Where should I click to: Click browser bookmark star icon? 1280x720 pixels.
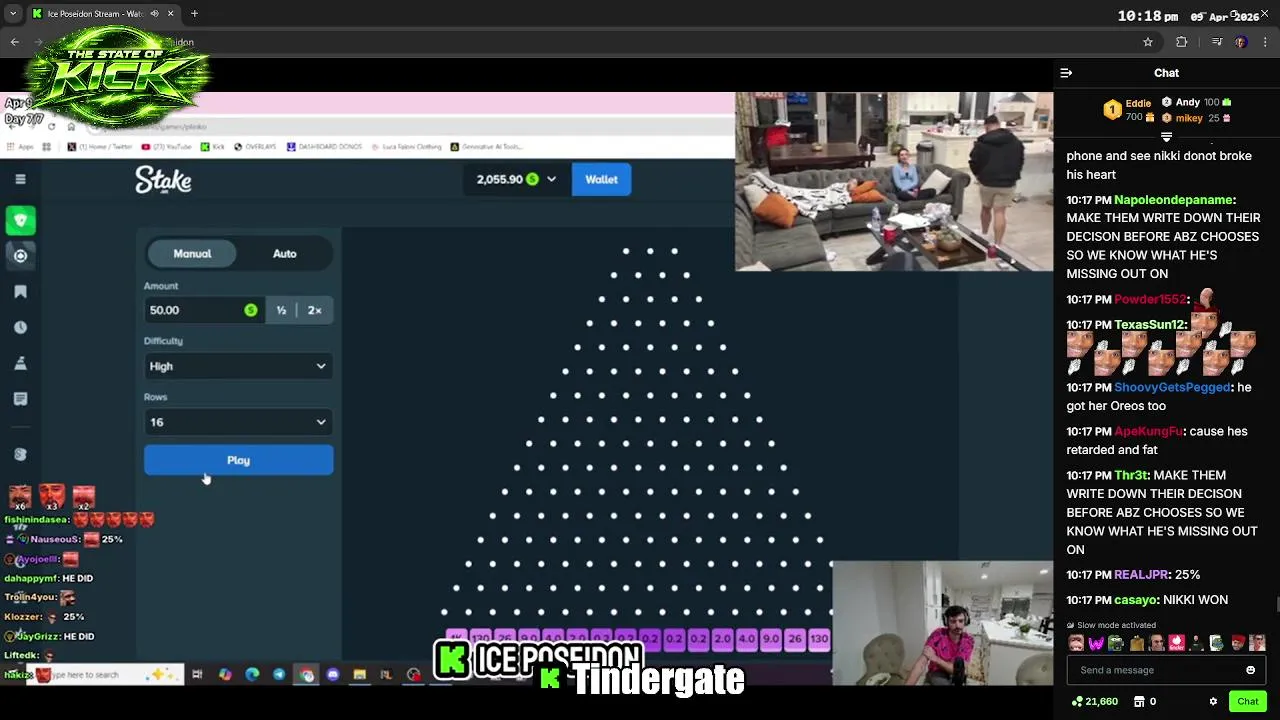[1148, 42]
